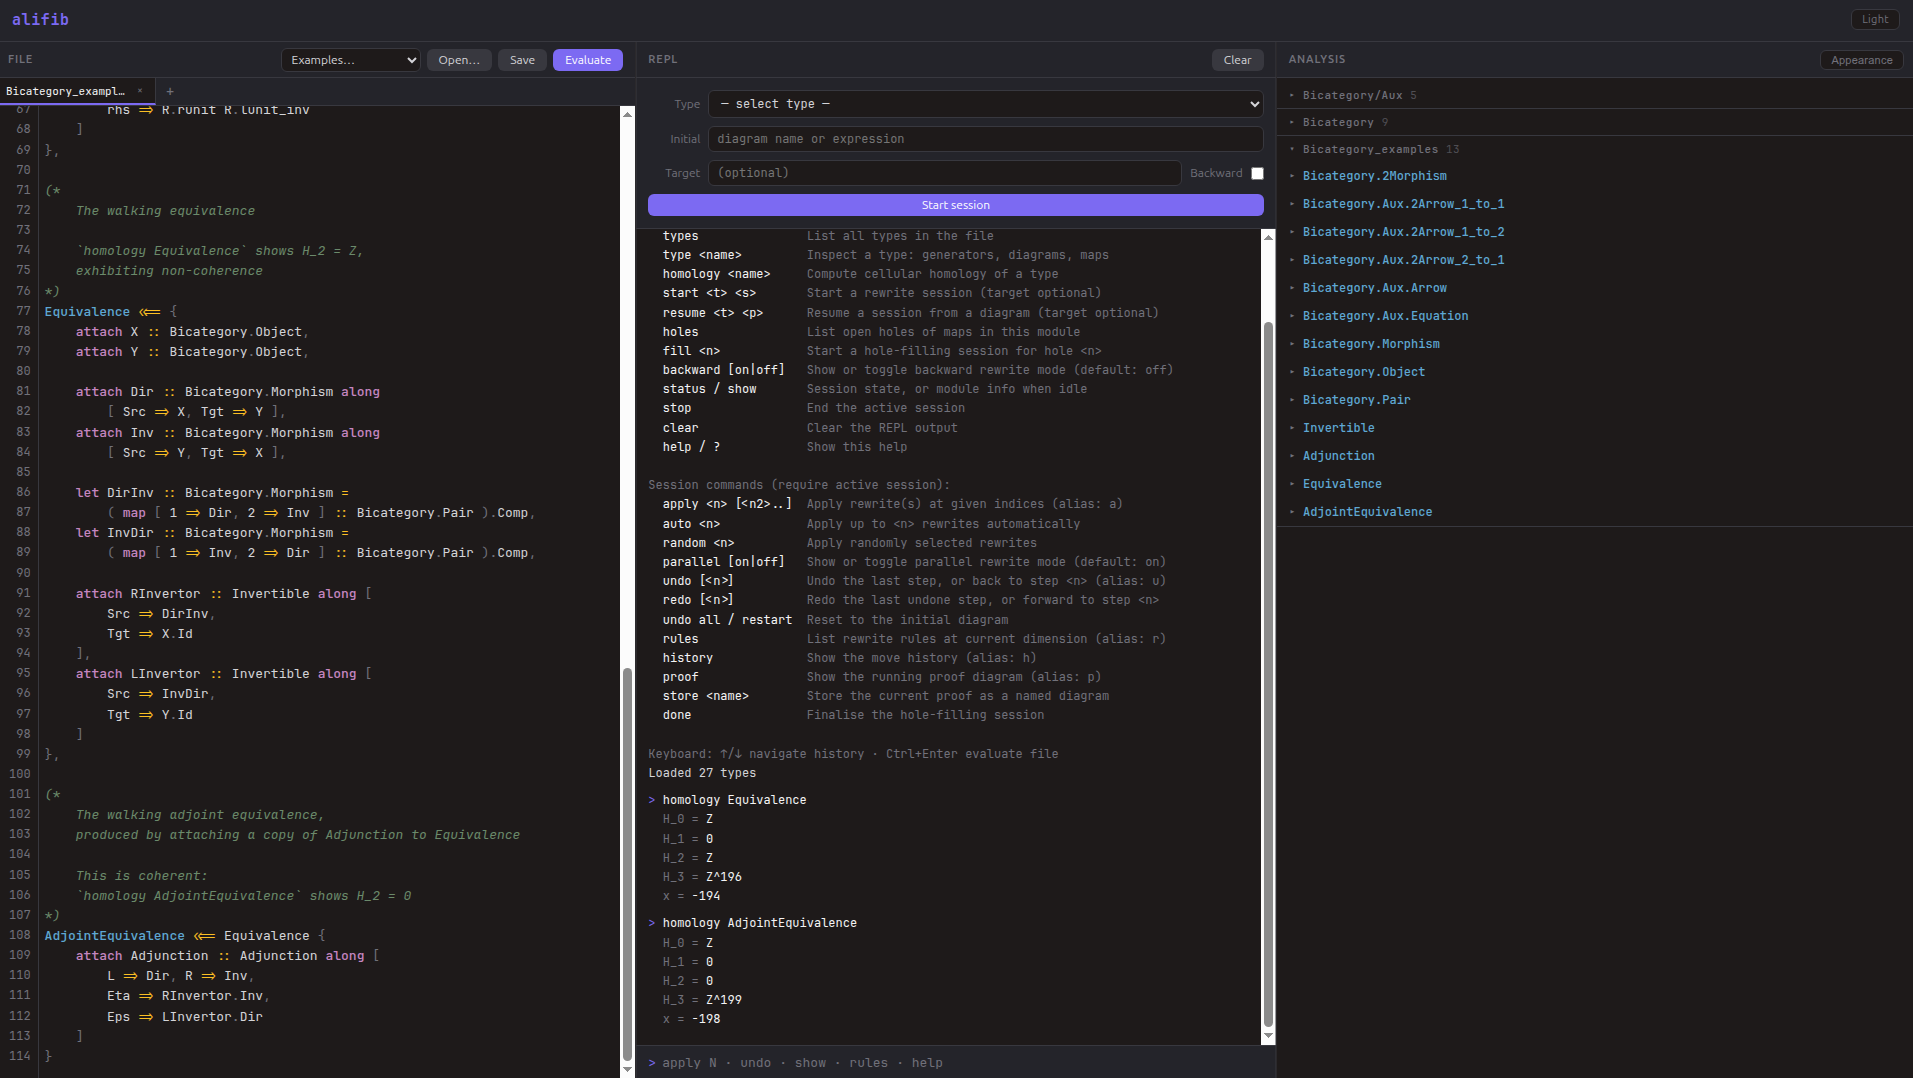Expand the Bicategory module group
Viewport: 1913px width, 1078px height.
(x=1338, y=122)
